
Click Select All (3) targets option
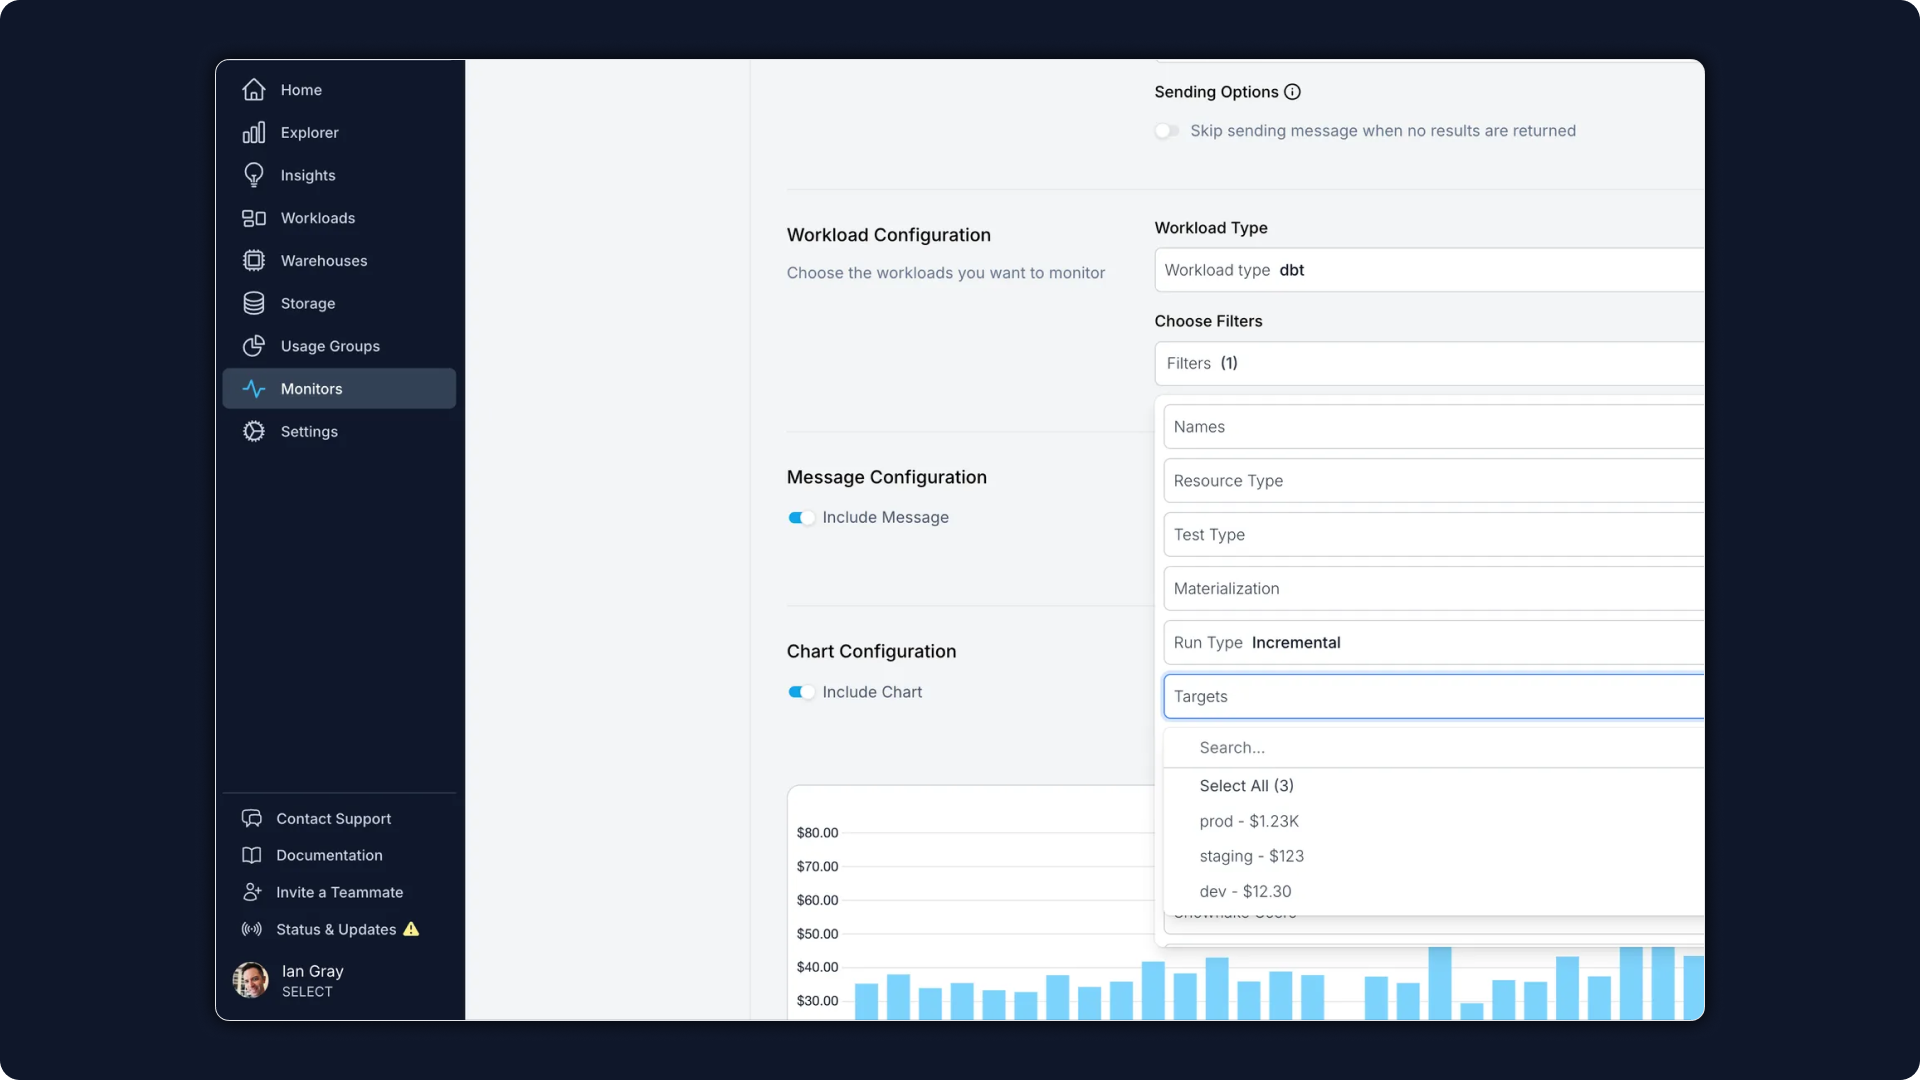tap(1246, 785)
